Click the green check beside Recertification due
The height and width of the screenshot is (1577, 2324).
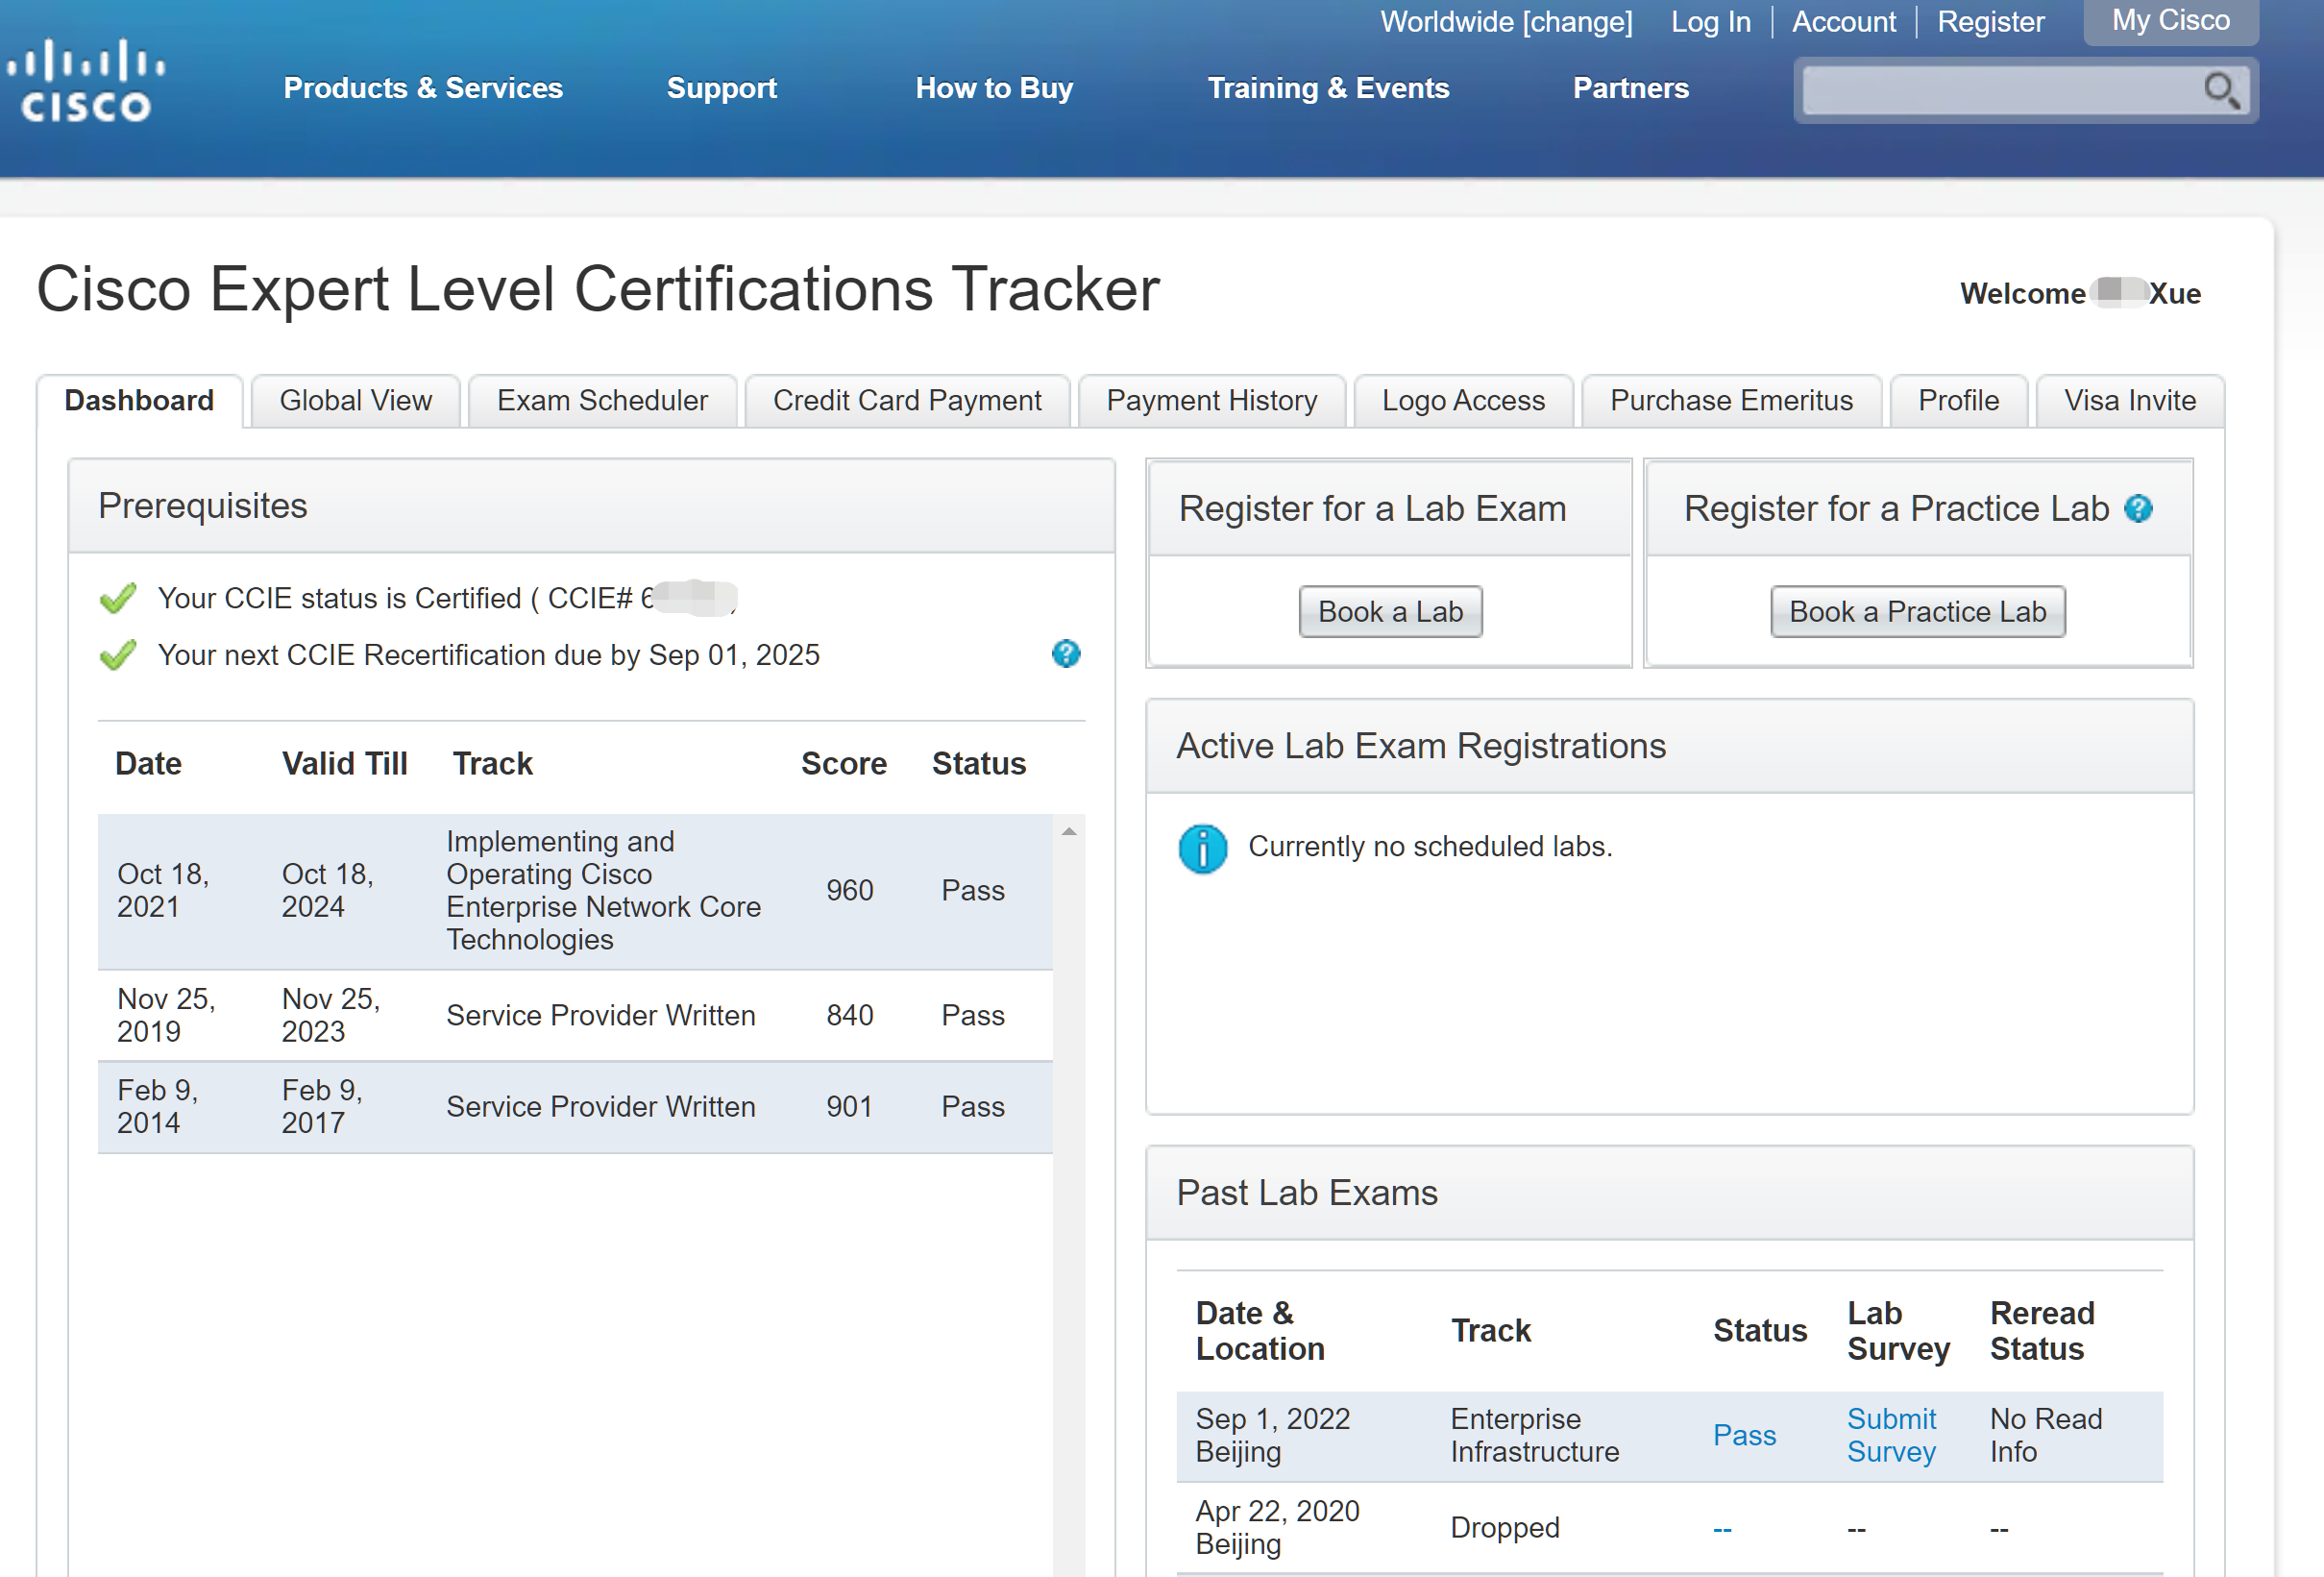(118, 655)
